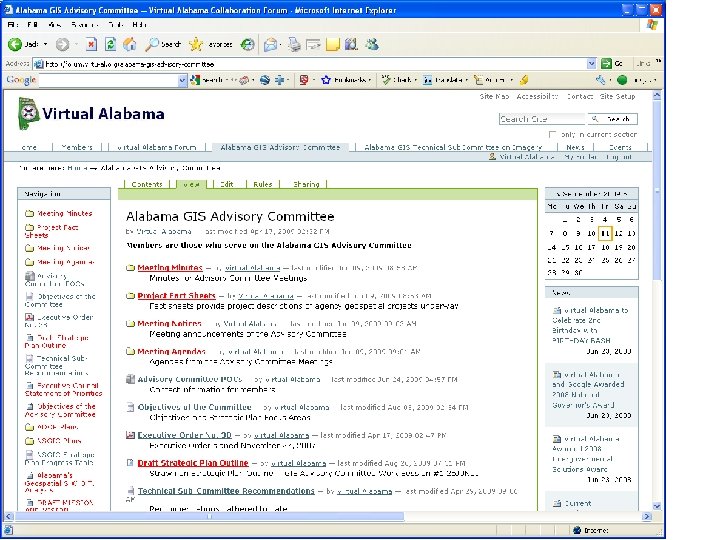
Task: Select day 11 in the calendar
Action: (x=605, y=233)
